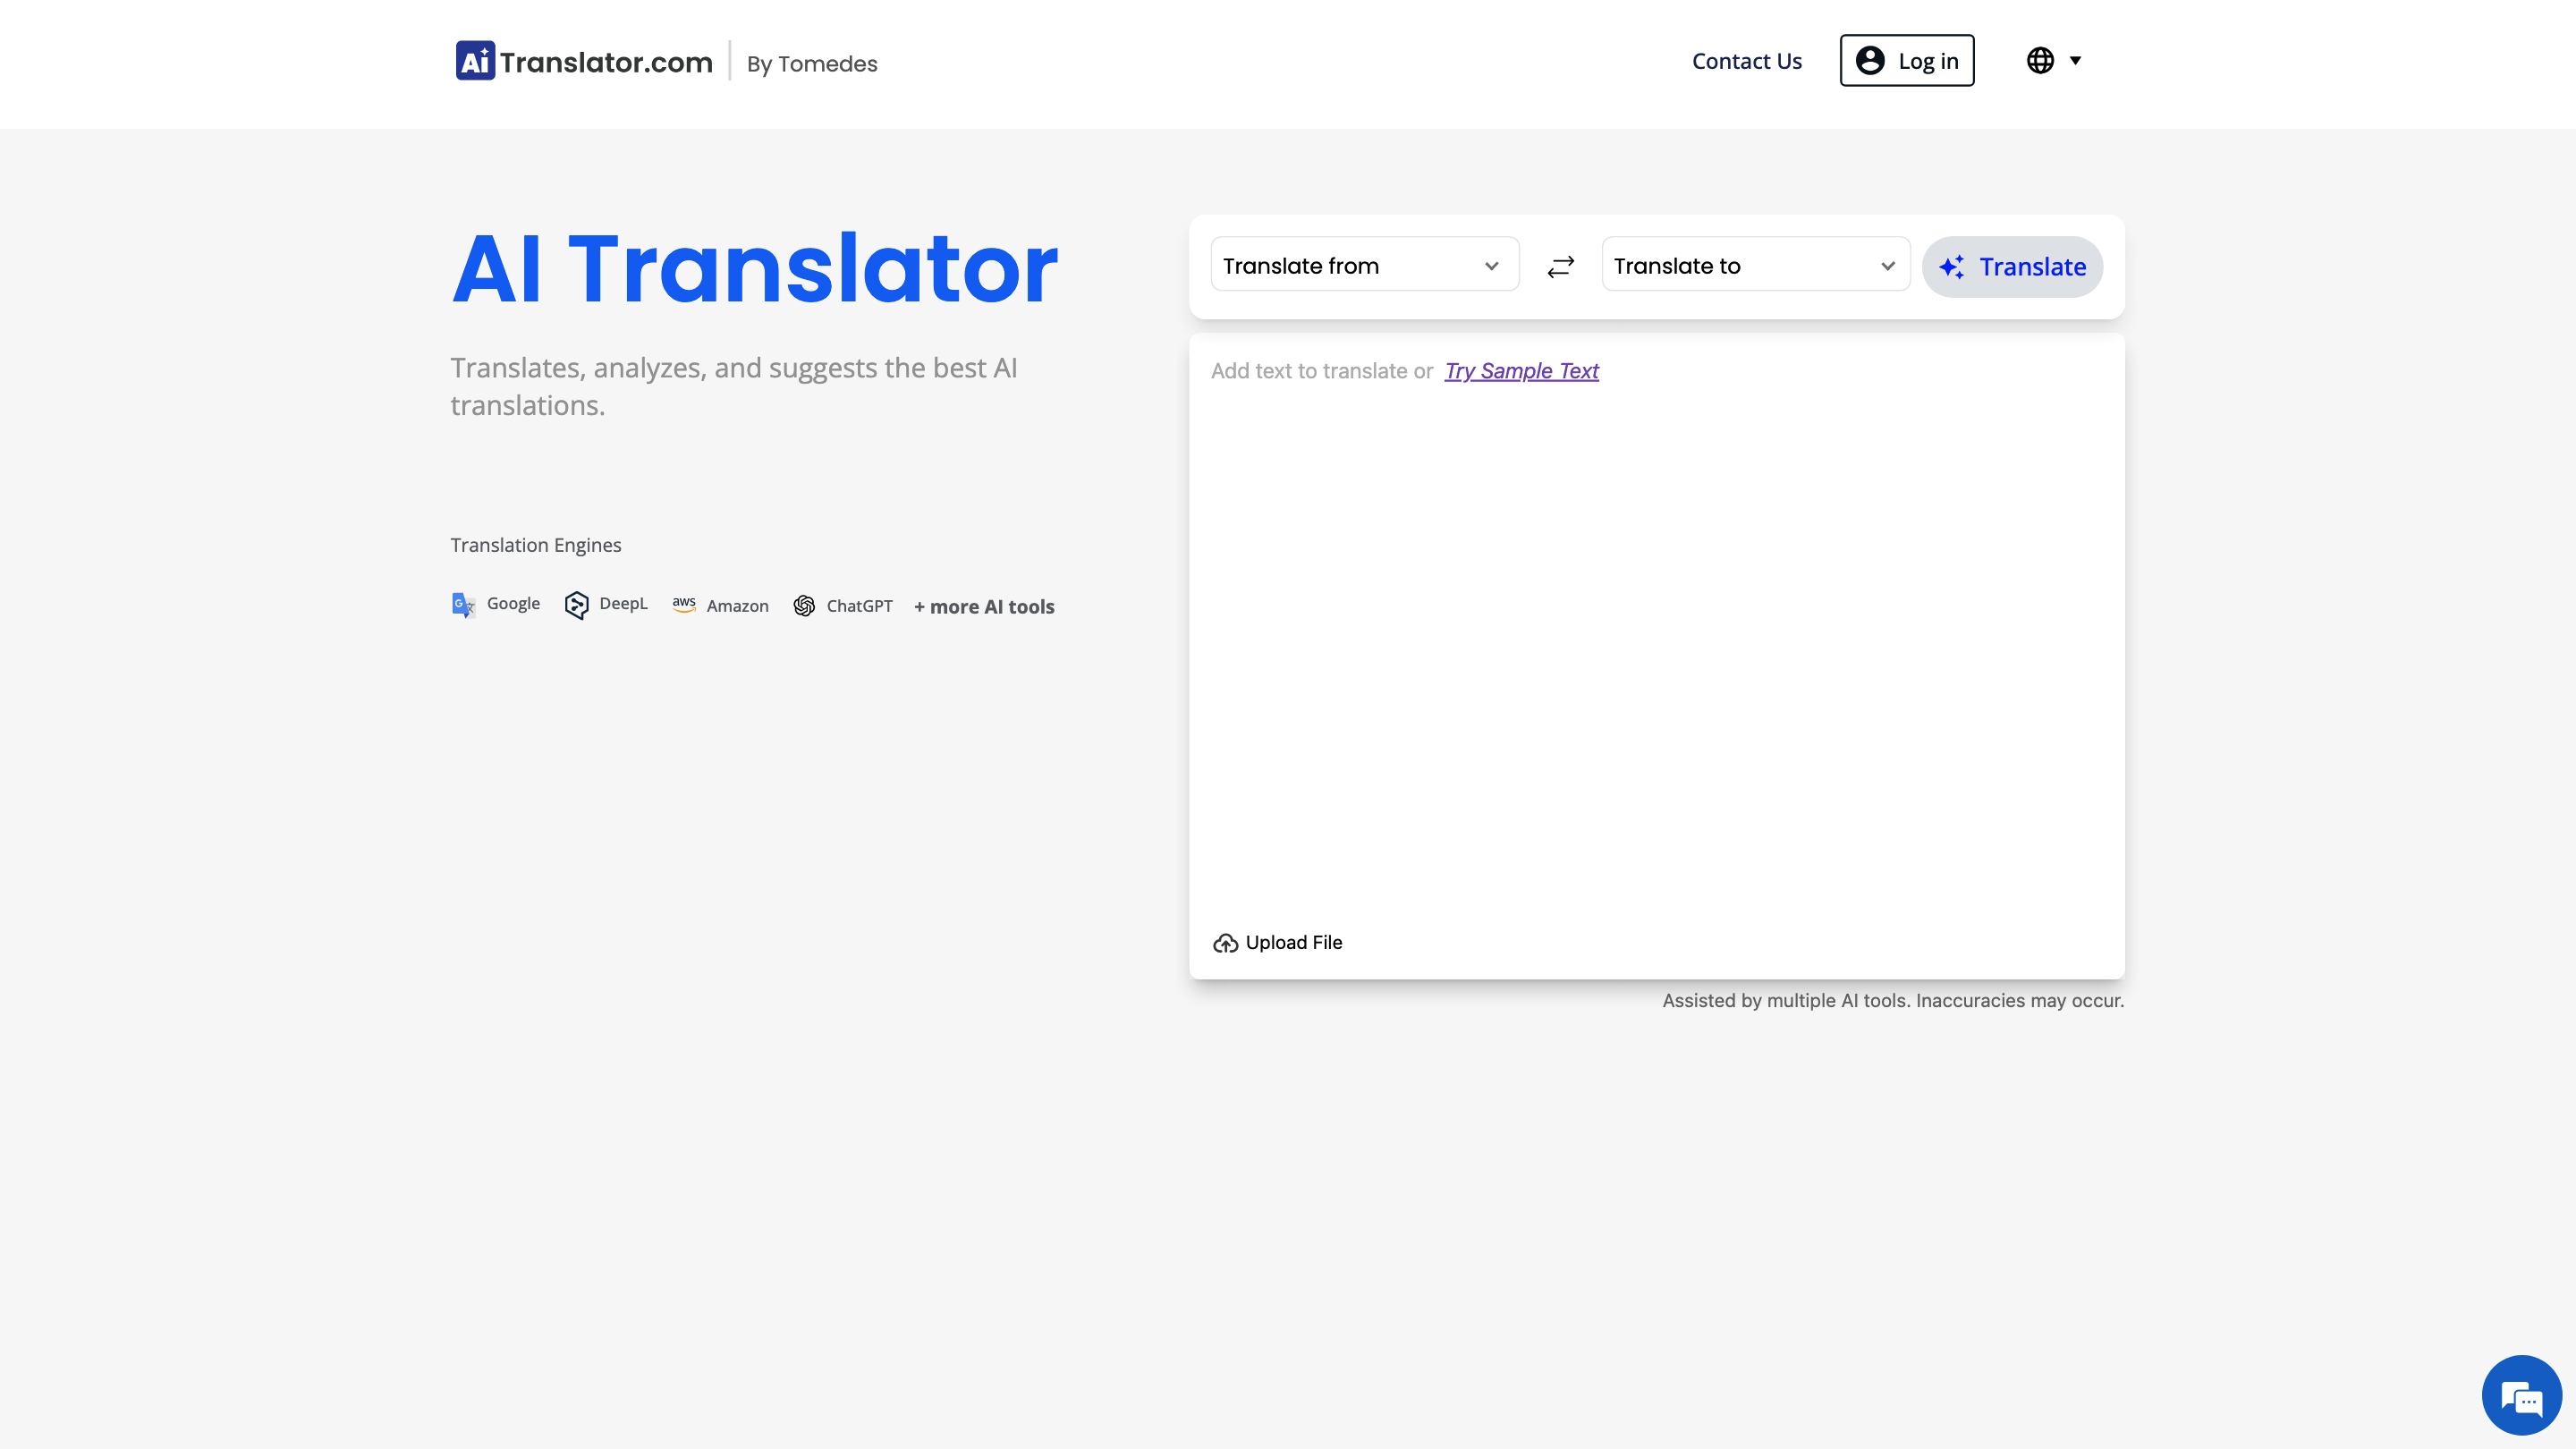Open the Translate from dropdown
Screen dimensions: 2576x1449
pyautogui.click(x=1364, y=265)
